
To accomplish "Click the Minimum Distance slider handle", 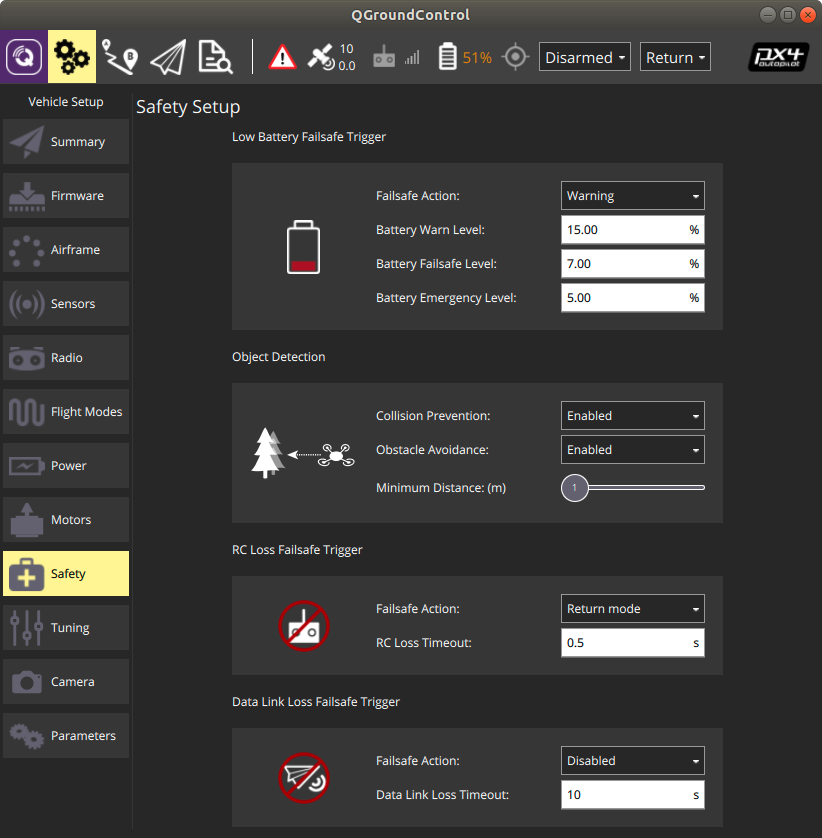I will tap(575, 487).
